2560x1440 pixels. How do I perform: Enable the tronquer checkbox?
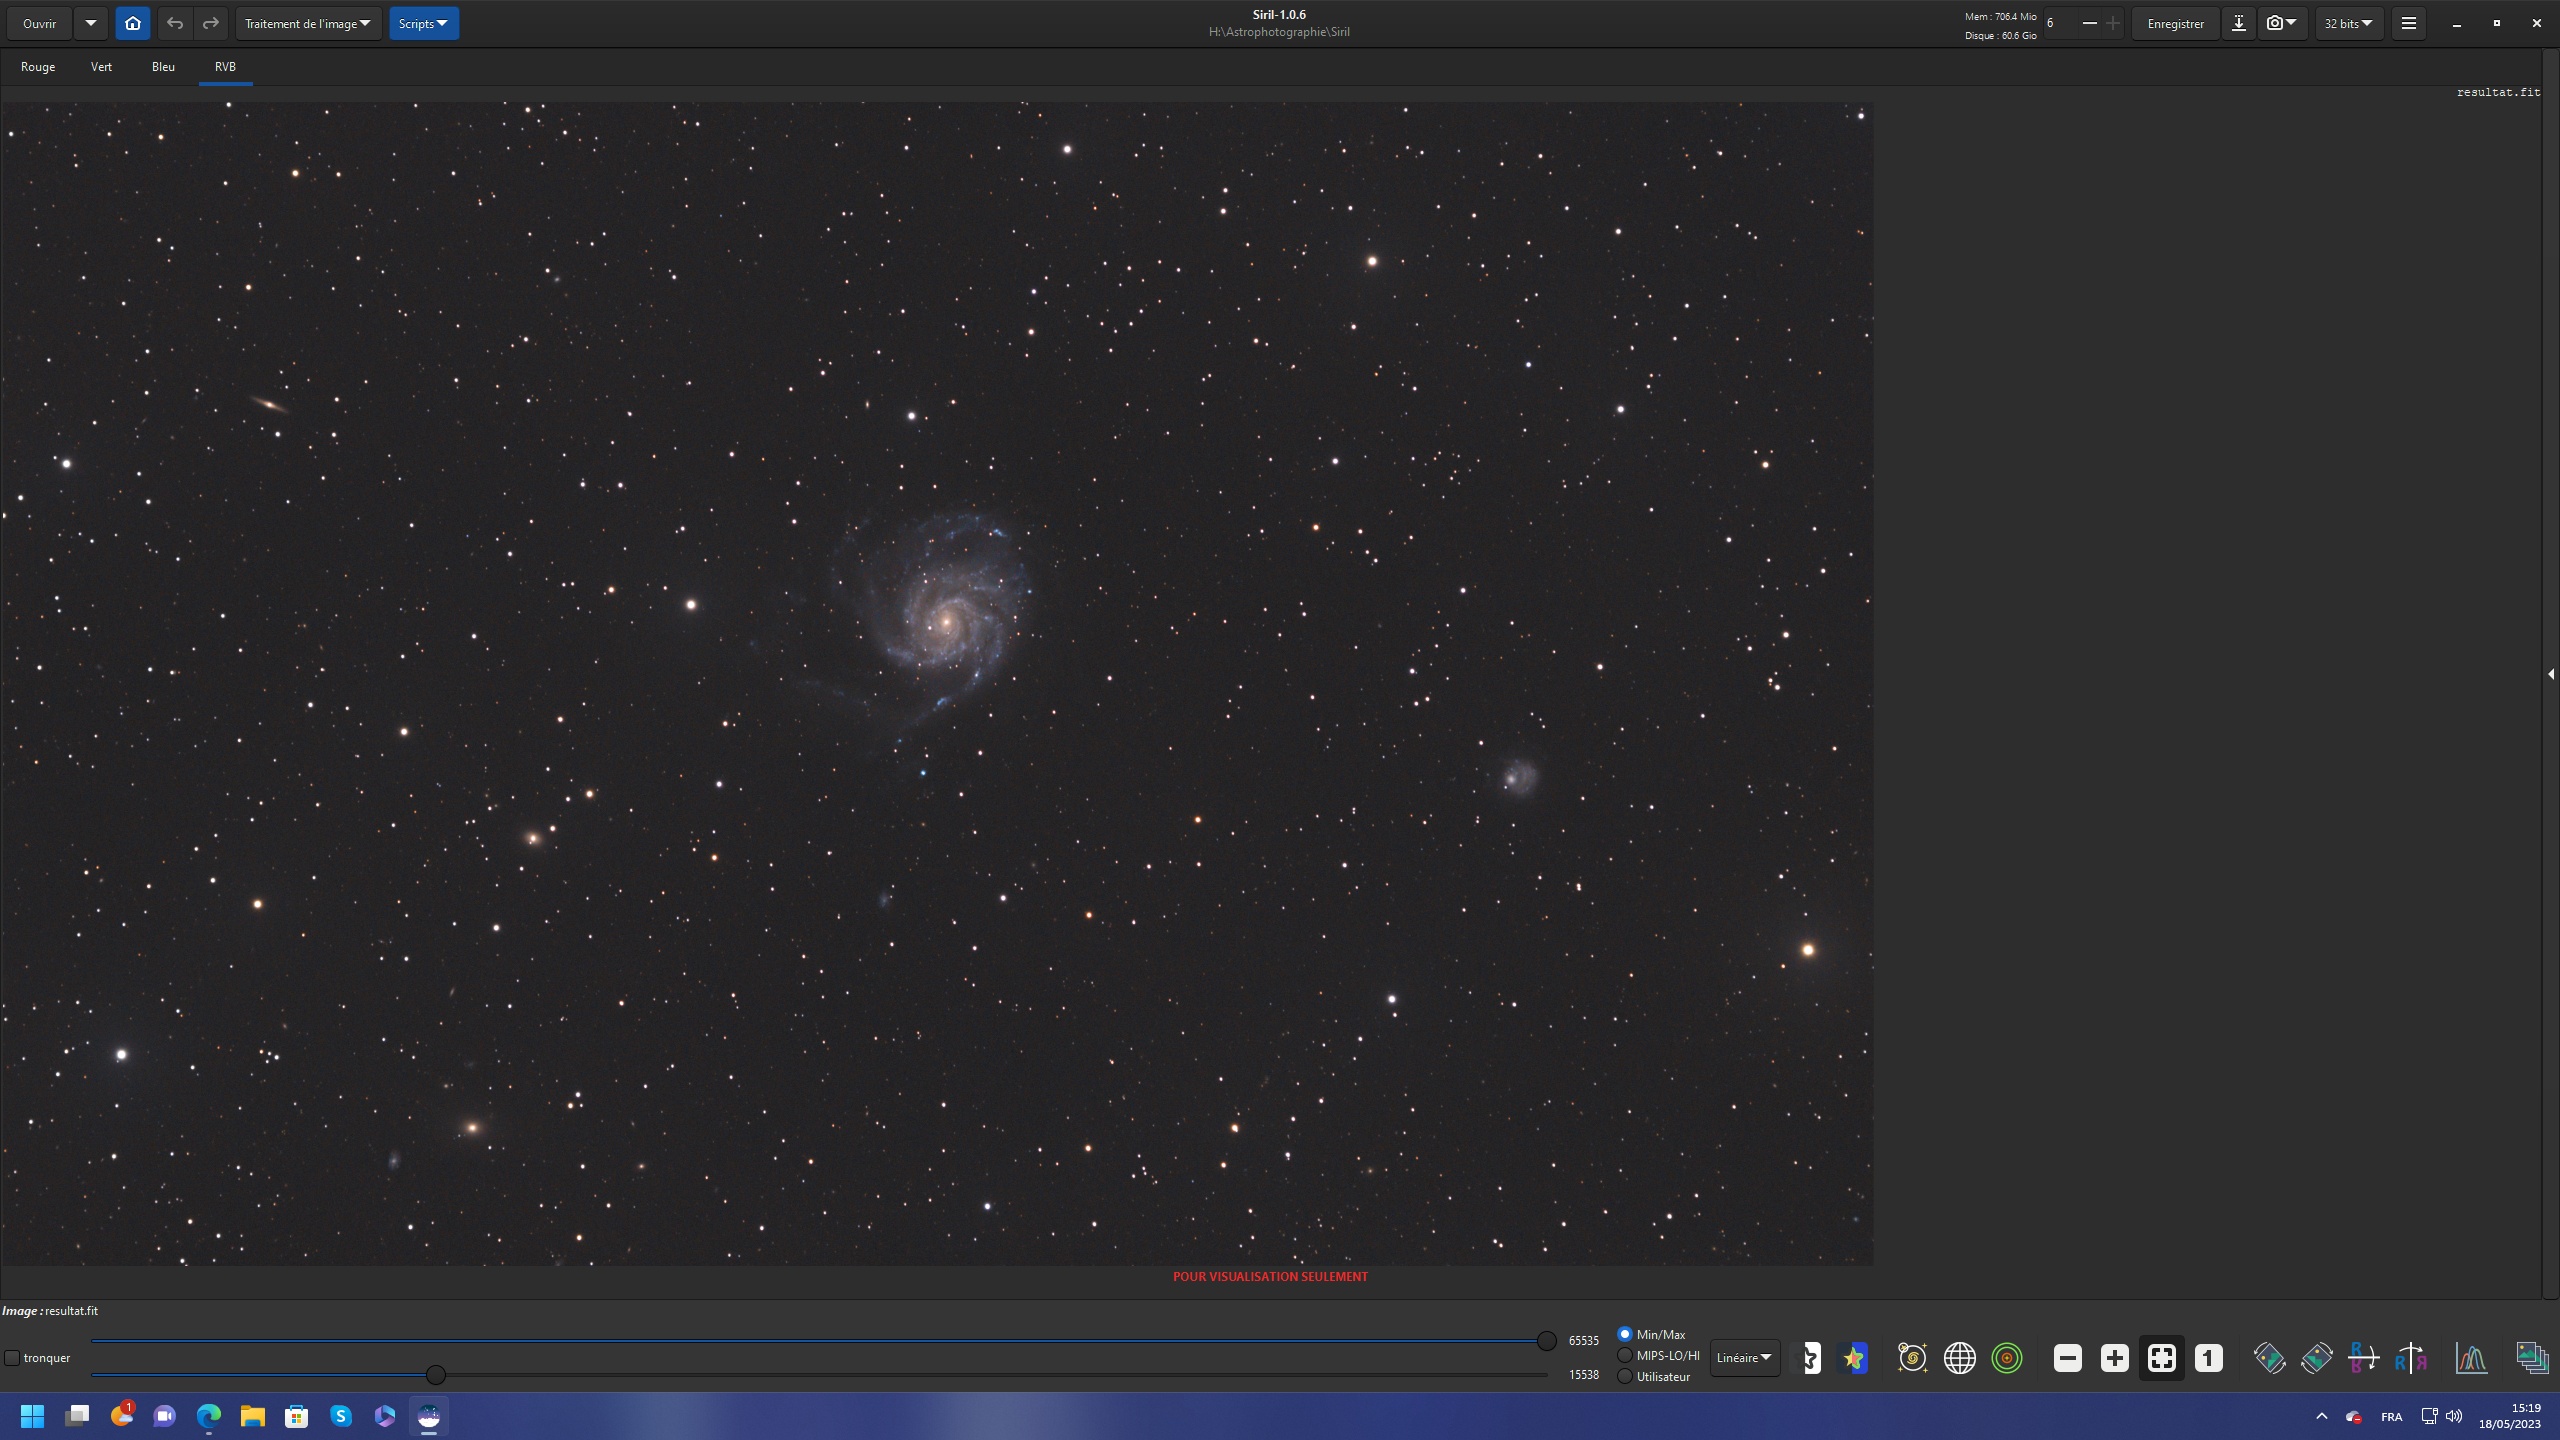click(x=12, y=1358)
